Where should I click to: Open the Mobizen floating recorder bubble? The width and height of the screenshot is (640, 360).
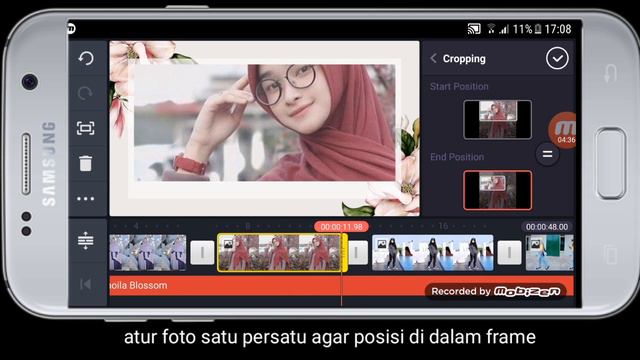point(563,130)
